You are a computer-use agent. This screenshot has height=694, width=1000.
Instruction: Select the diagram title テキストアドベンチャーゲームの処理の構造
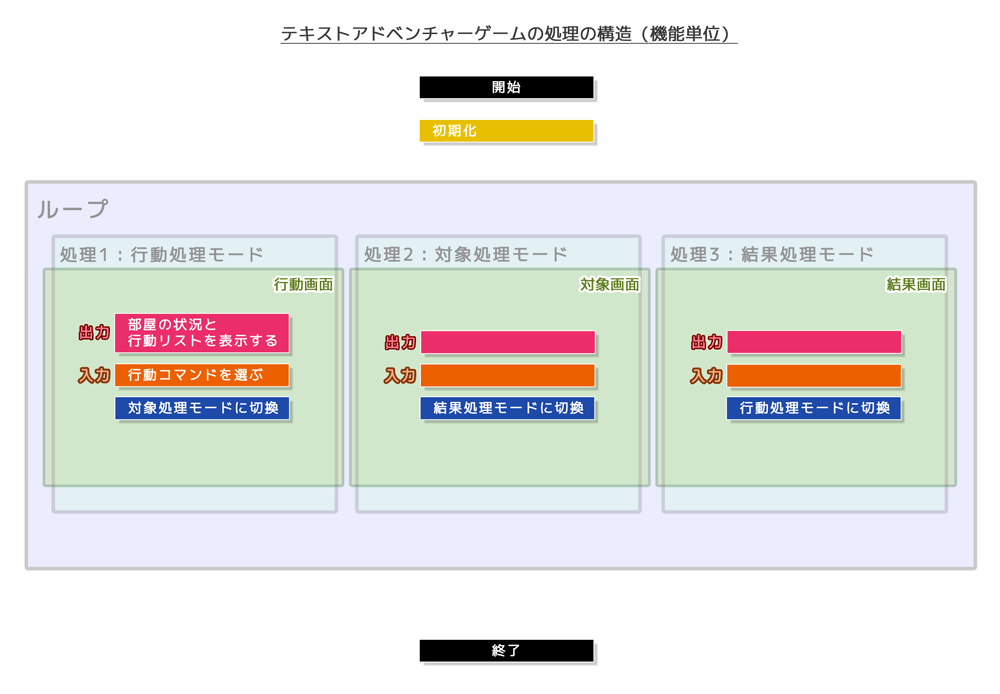(457, 33)
